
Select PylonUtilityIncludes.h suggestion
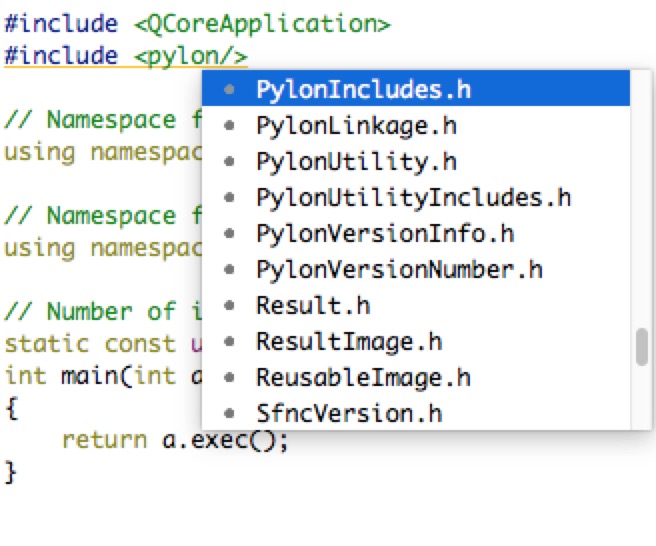[x=416, y=197]
